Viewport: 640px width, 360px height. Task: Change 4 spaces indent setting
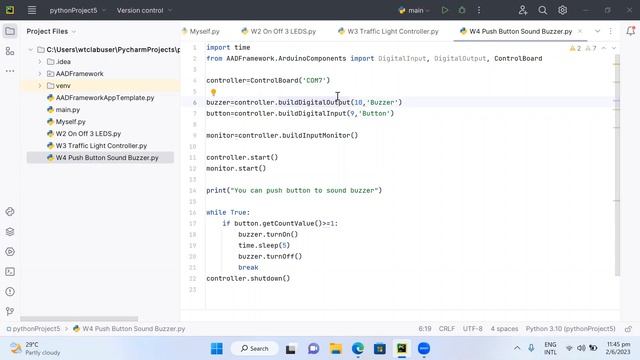coord(504,329)
